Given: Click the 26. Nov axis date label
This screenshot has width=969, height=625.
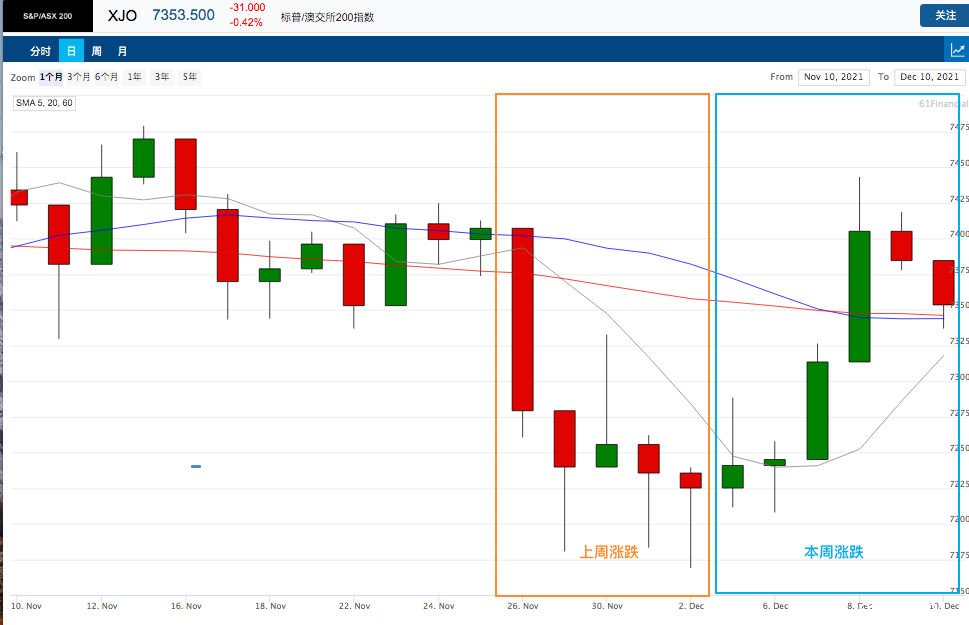Looking at the screenshot, I should [x=523, y=606].
